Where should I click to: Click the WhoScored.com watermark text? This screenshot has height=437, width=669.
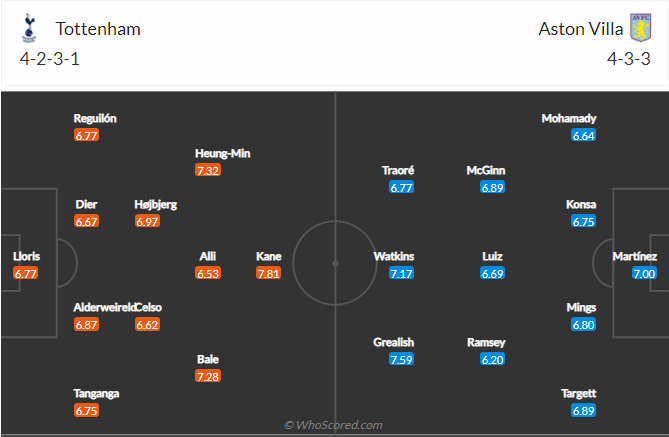333,425
